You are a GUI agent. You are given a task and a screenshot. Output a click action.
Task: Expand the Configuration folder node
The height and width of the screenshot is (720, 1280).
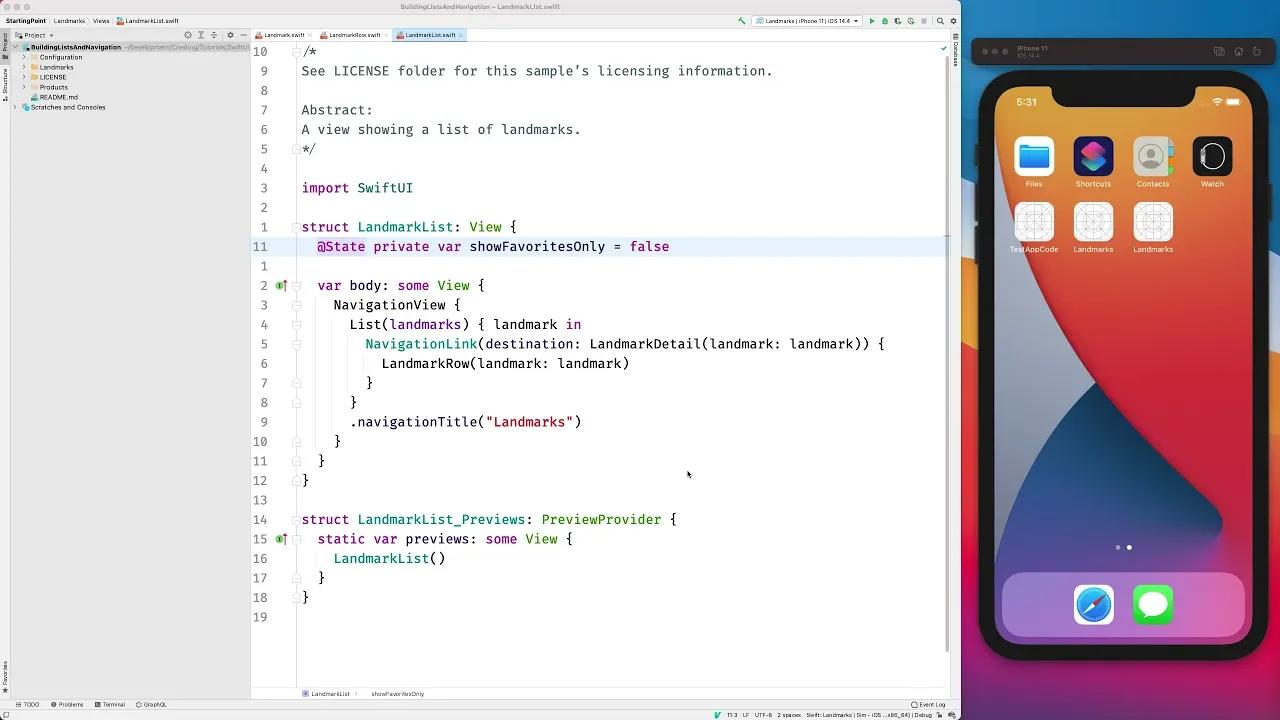(24, 57)
